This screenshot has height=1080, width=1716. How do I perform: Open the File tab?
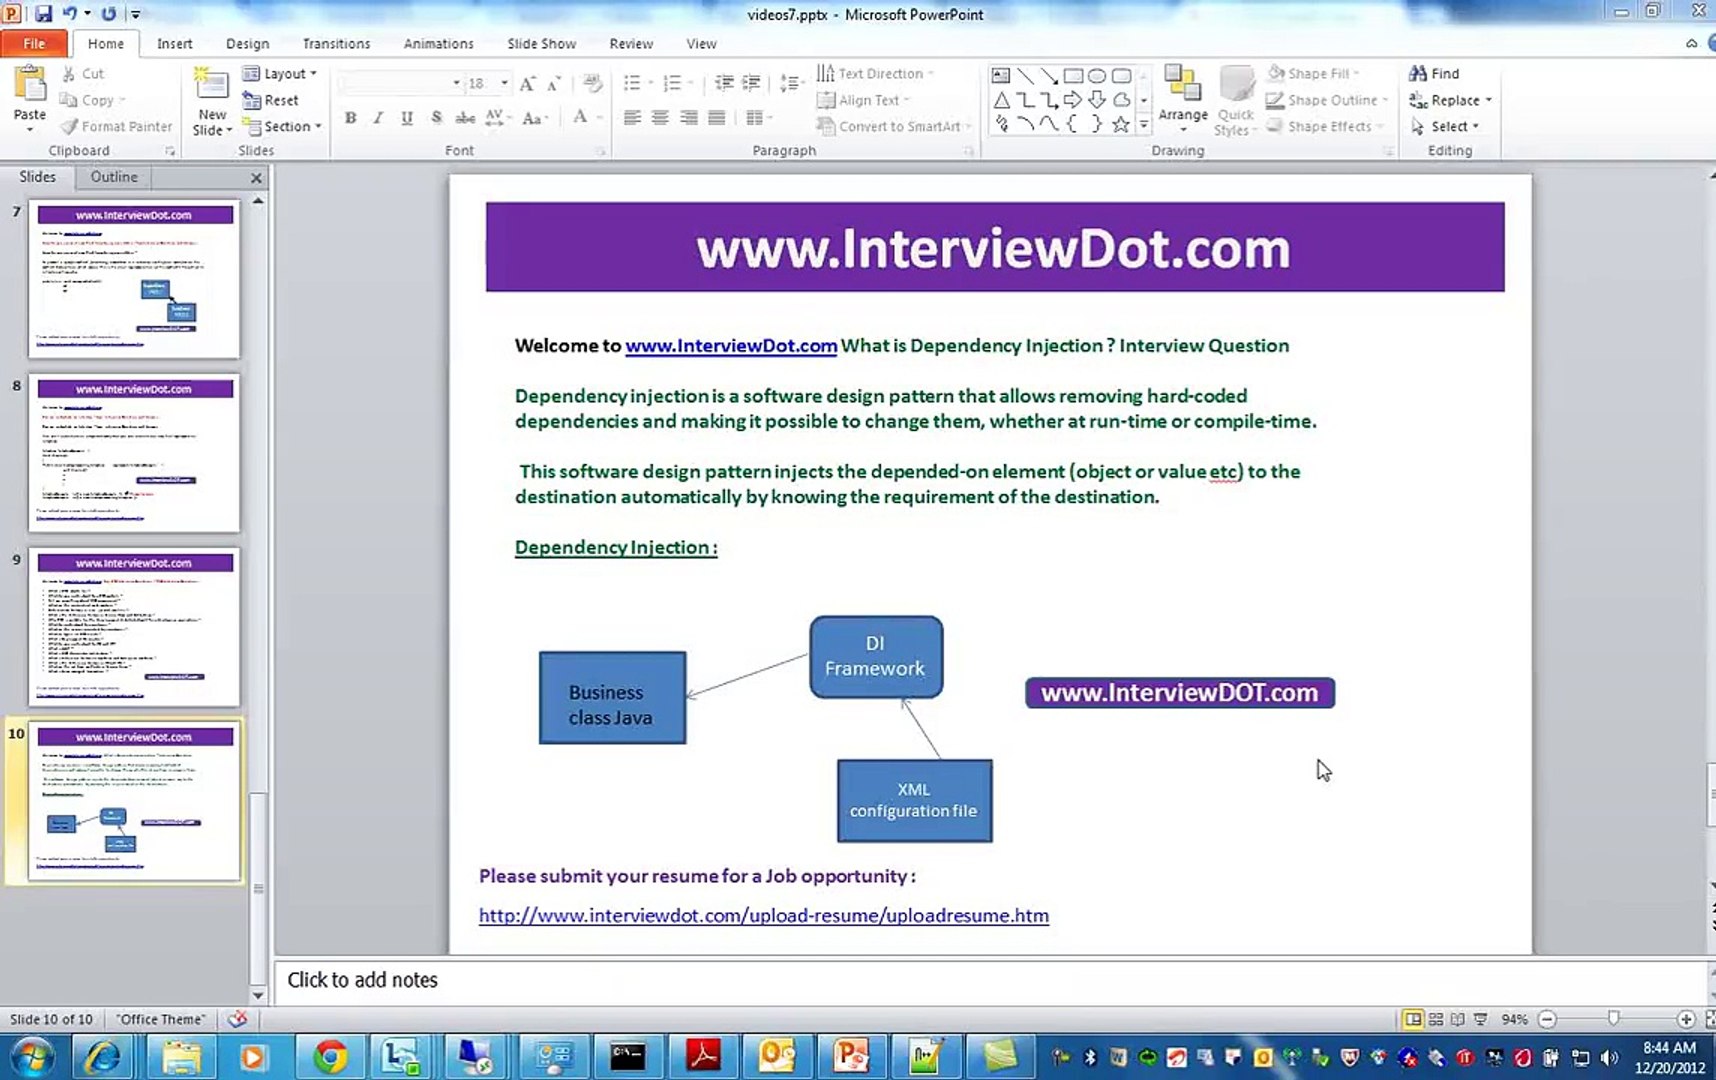(x=34, y=43)
